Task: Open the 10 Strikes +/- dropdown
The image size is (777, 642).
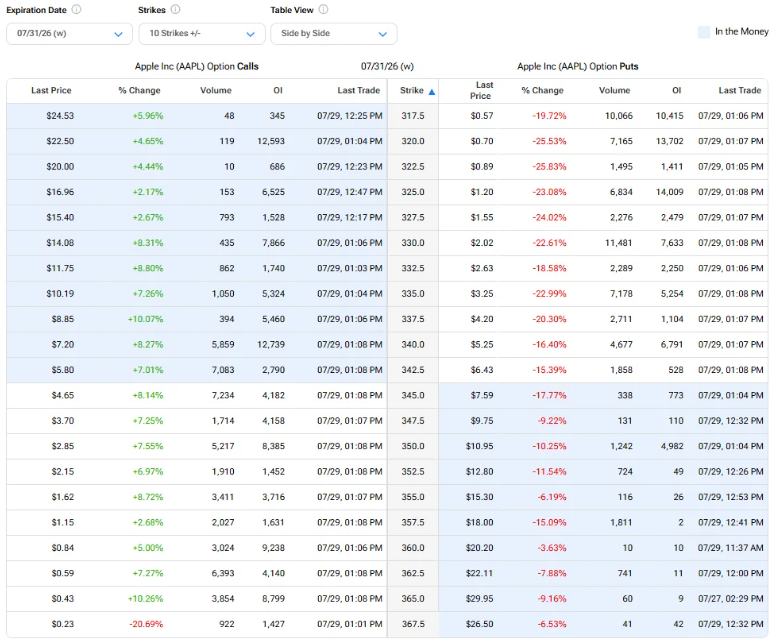Action: [x=202, y=34]
